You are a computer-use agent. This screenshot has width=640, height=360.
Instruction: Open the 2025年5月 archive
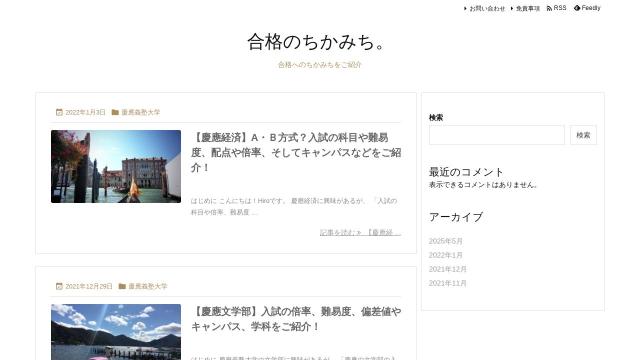point(445,241)
